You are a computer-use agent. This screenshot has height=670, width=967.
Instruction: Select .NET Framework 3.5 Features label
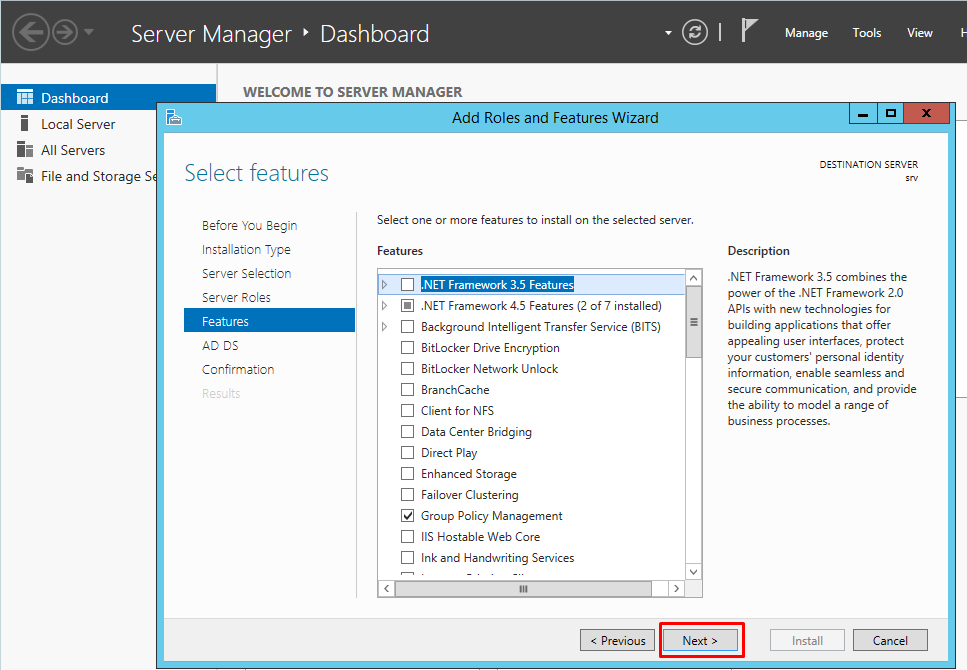pos(497,284)
